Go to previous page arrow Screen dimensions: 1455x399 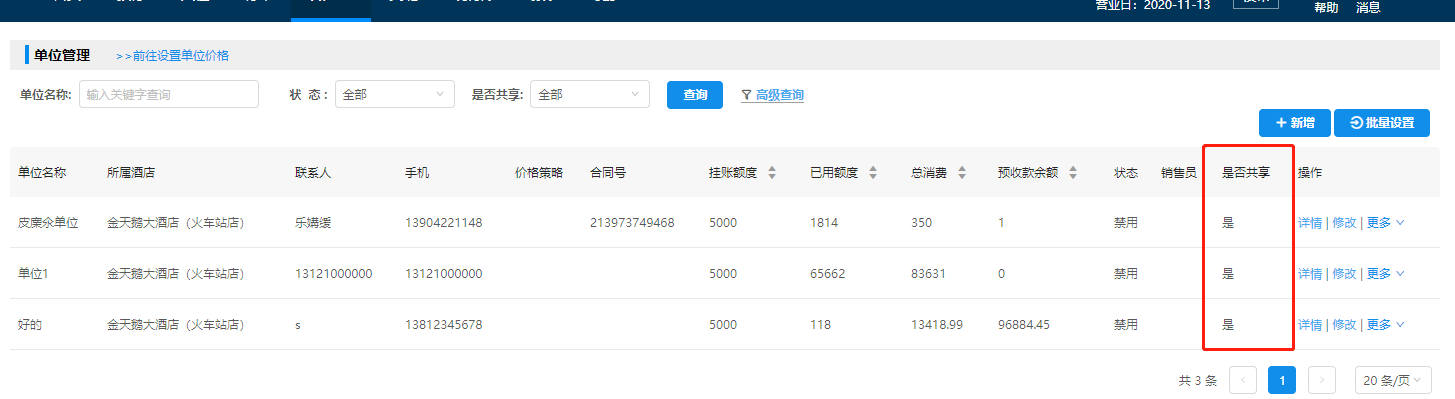pyautogui.click(x=1243, y=380)
